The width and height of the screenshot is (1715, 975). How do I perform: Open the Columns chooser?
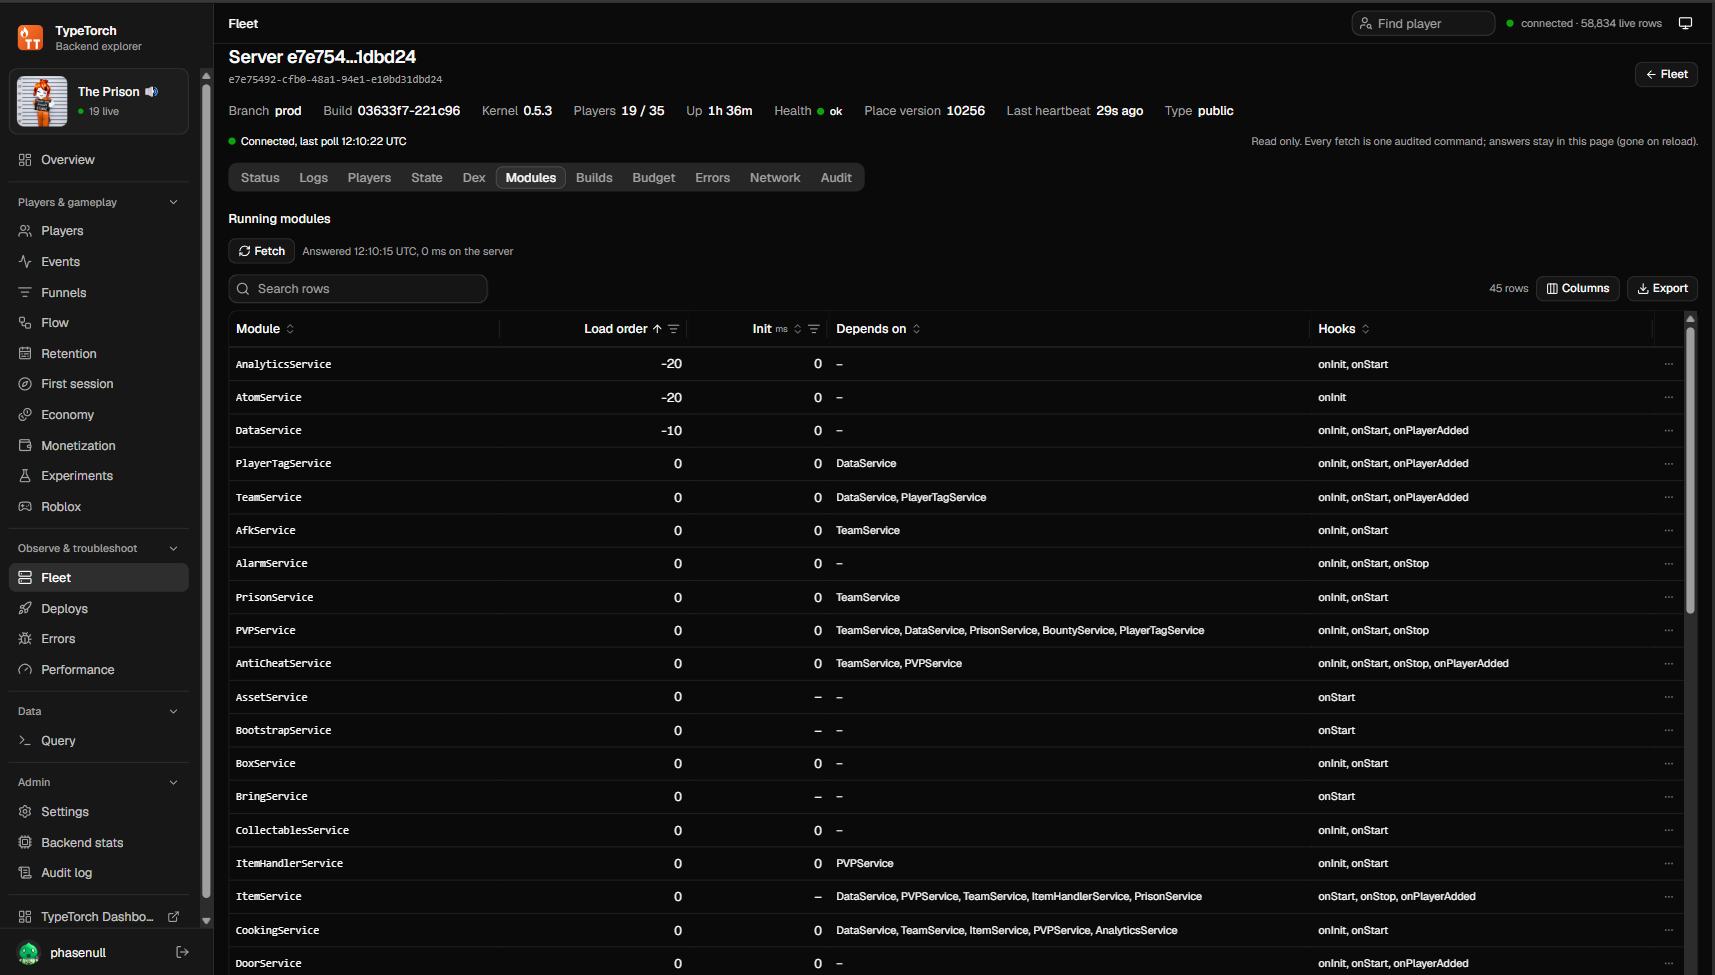coord(1577,288)
